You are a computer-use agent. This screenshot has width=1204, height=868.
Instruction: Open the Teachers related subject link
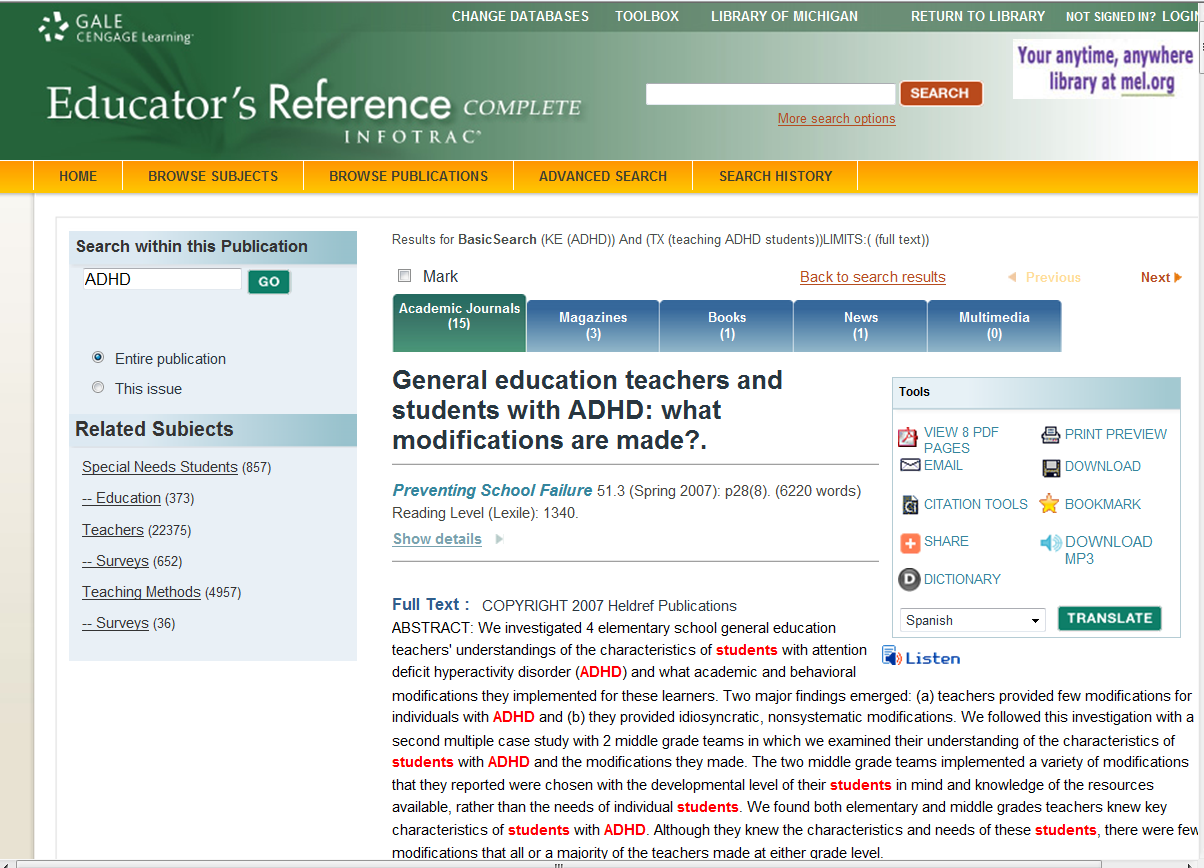coord(113,530)
